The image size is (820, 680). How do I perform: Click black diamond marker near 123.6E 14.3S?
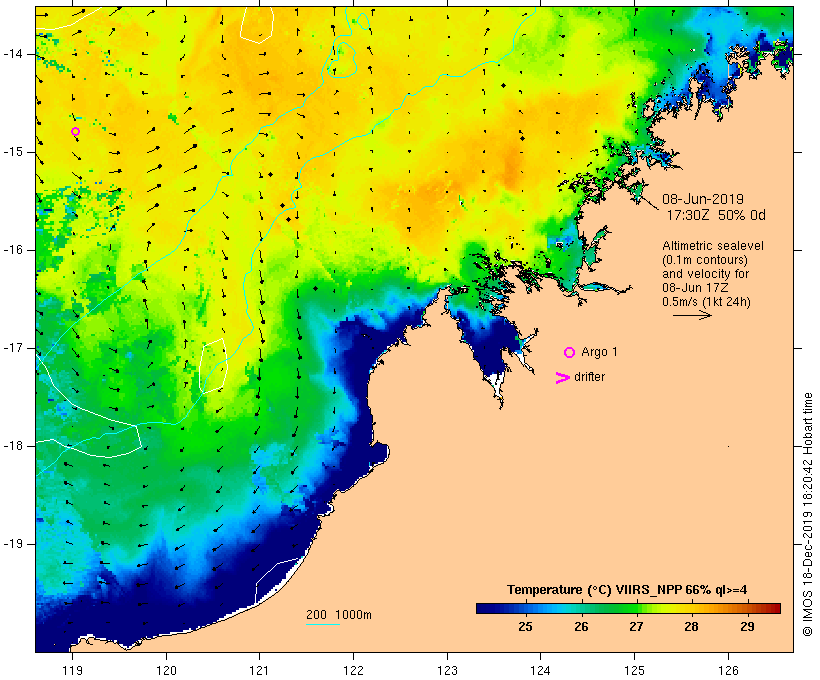(504, 85)
